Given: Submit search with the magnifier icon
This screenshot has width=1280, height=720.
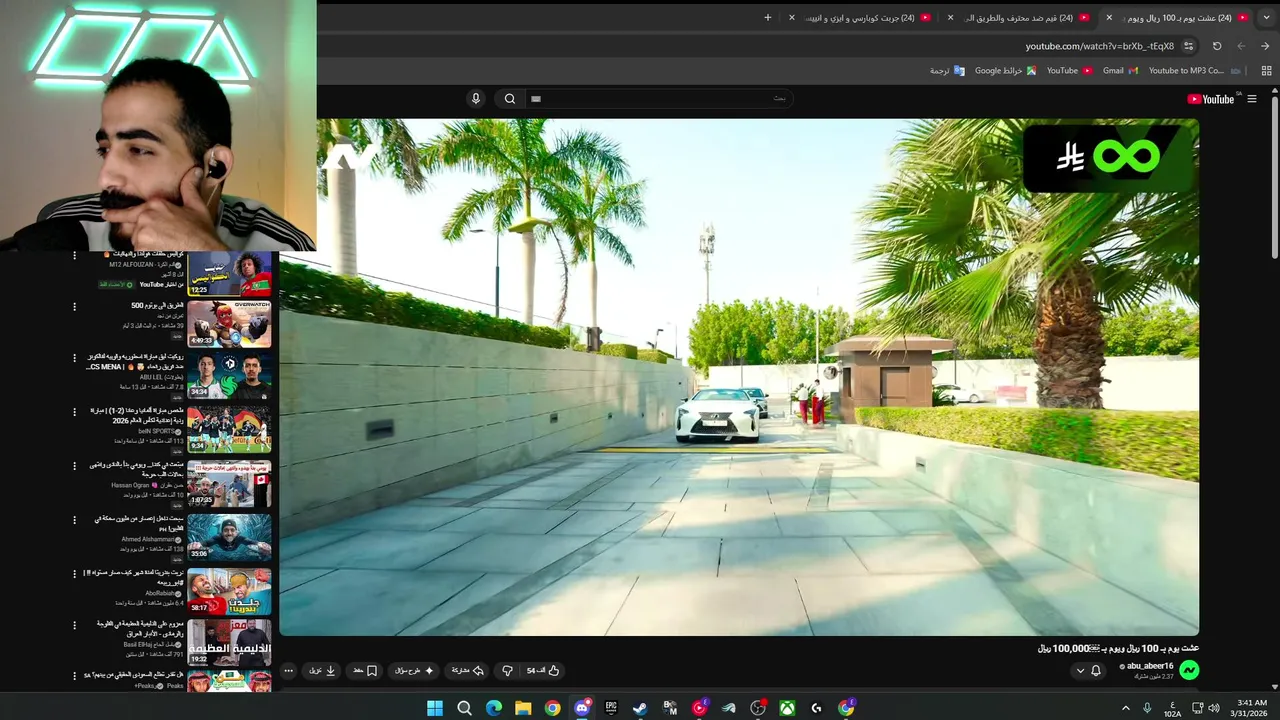Looking at the screenshot, I should click(x=510, y=98).
